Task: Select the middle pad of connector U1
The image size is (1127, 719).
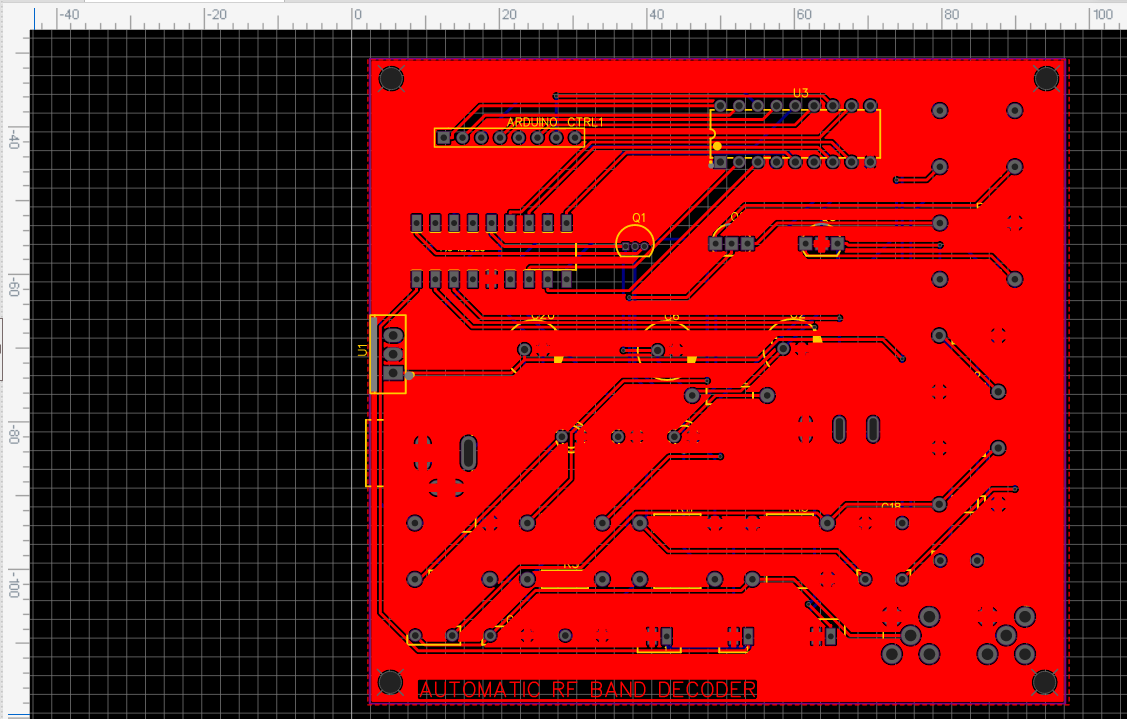Action: click(x=394, y=354)
